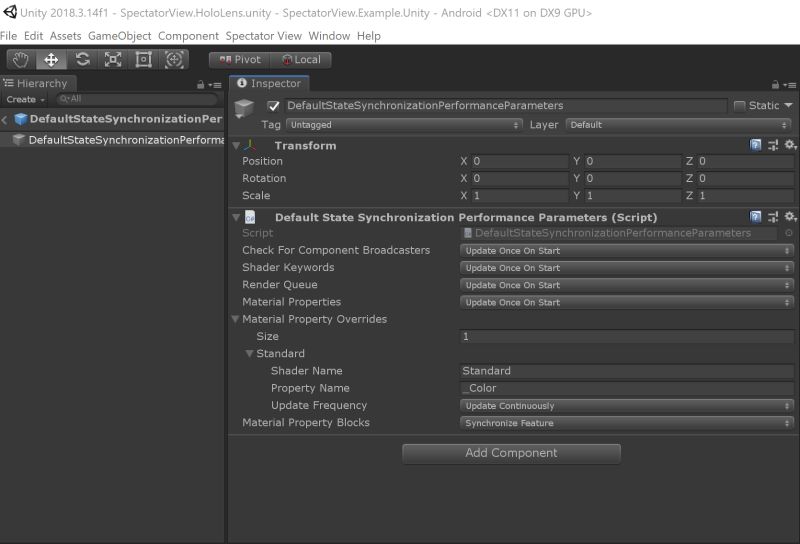Click the blue prefab cube icon in Hierarchy
This screenshot has width=800, height=544.
pos(20,119)
